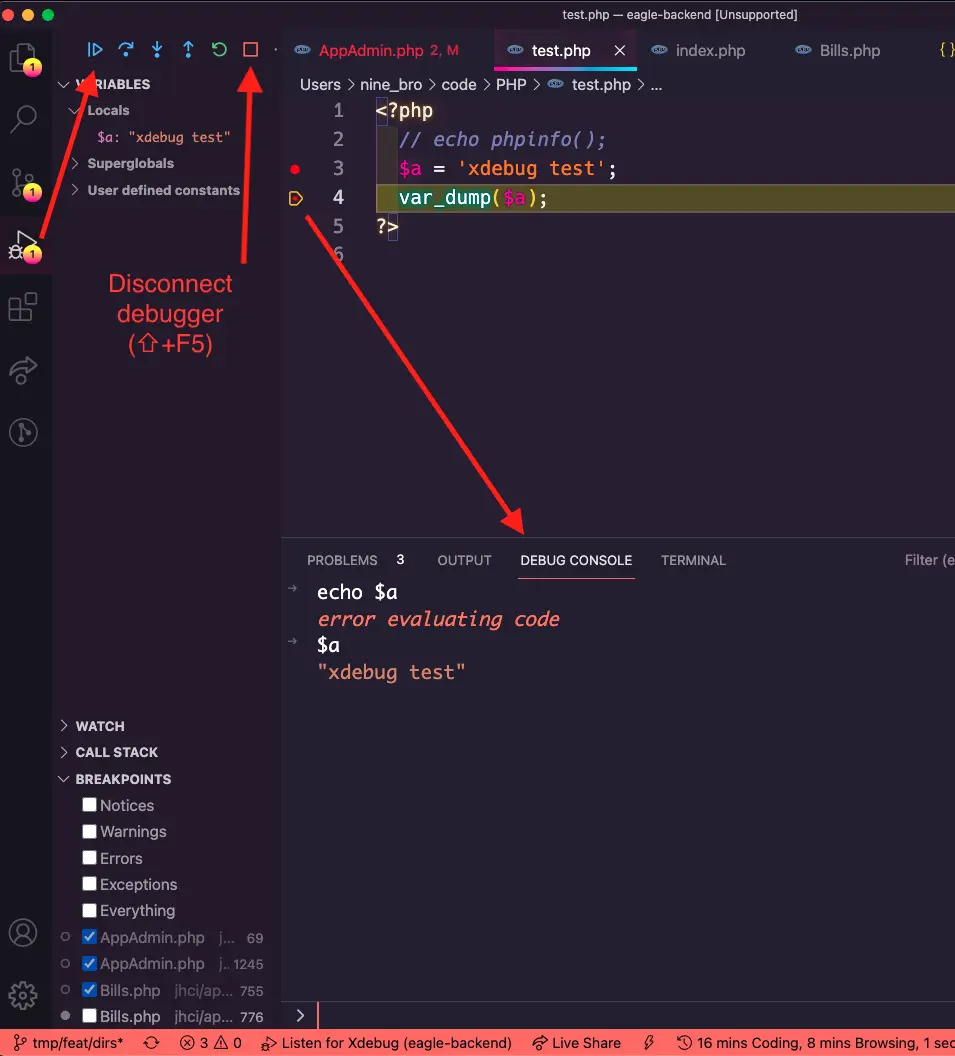The height and width of the screenshot is (1056, 955).
Task: Click the echo $a console entry
Action: pos(357,592)
